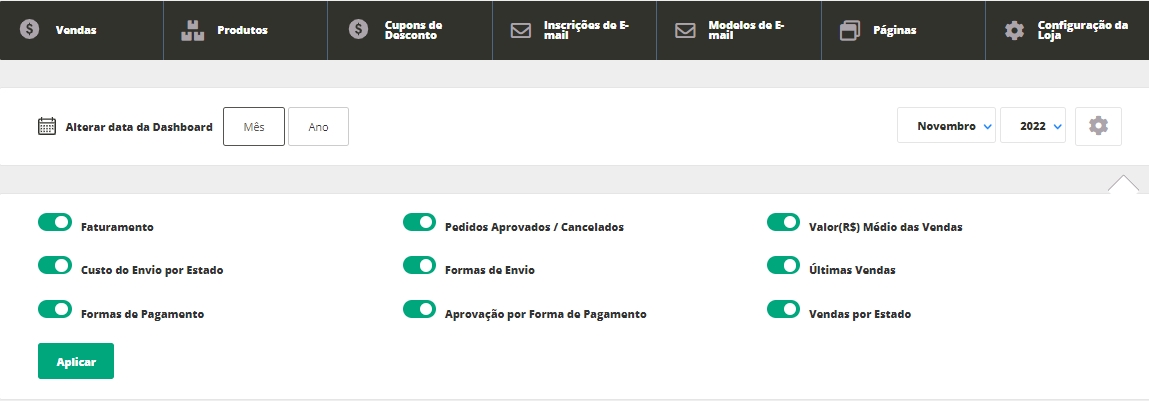This screenshot has width=1149, height=401.
Task: Click the dollar icon beside Vendas
Action: point(30,30)
